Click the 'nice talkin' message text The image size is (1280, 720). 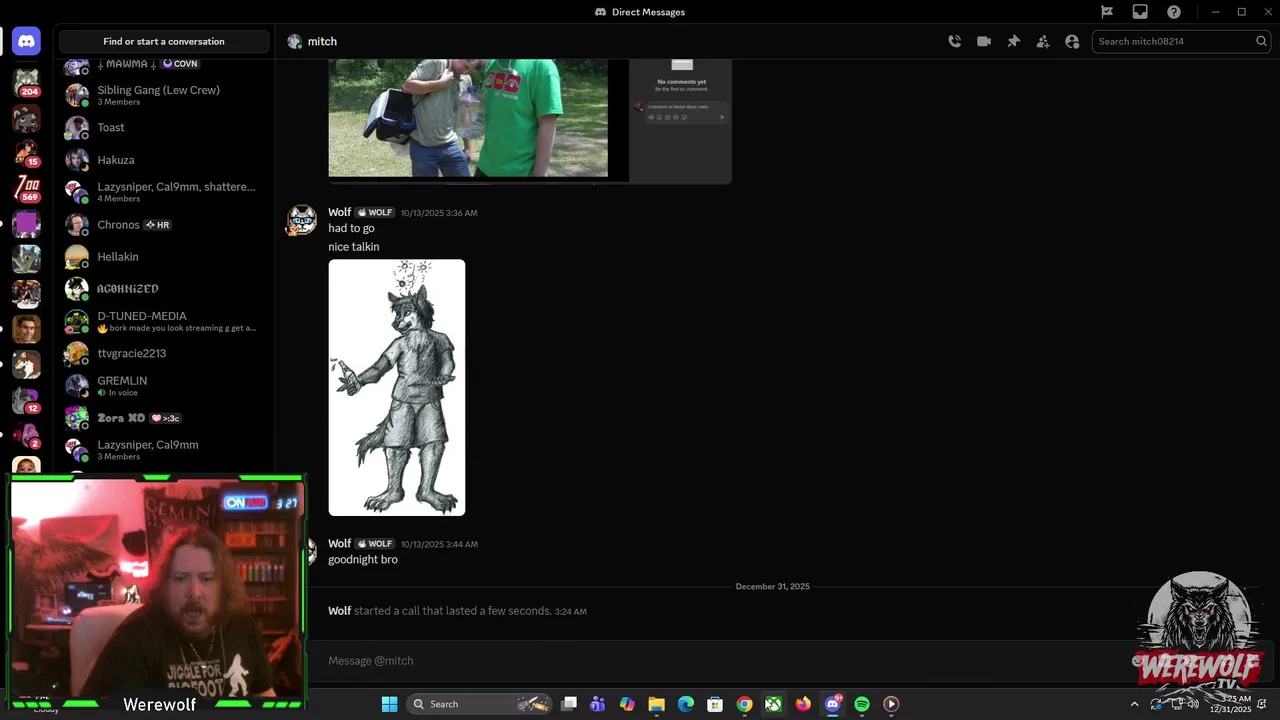[x=354, y=247]
